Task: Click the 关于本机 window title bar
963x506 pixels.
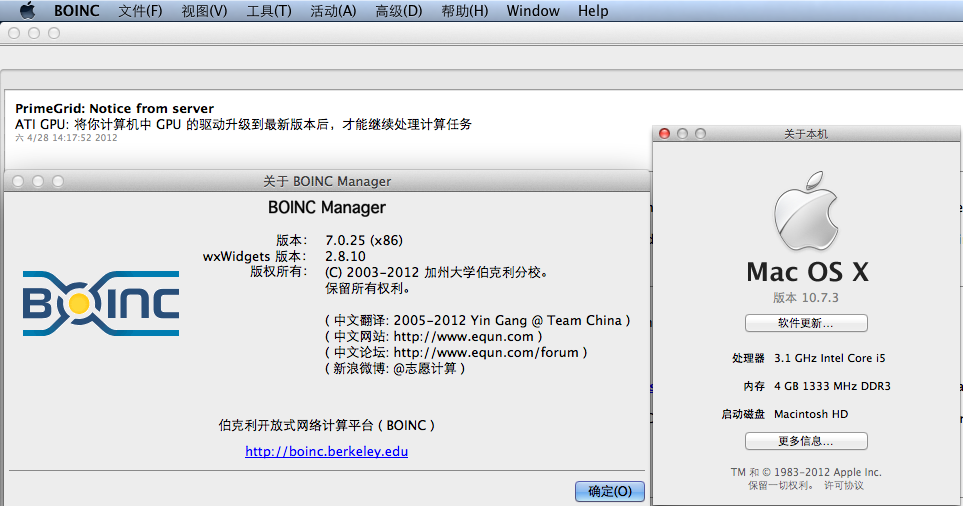Action: (806, 133)
